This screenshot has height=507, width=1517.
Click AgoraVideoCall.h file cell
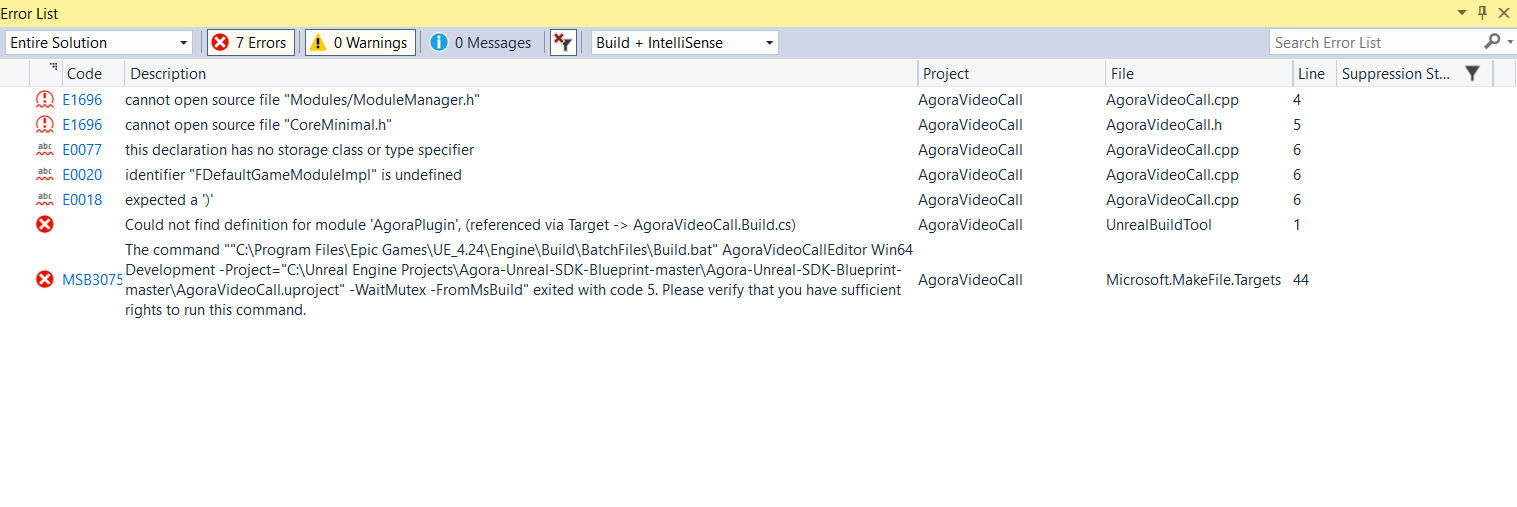click(1164, 125)
